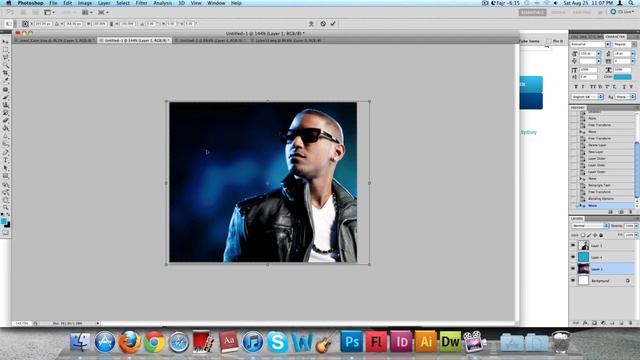Open the font size dropdown
Image resolution: width=640 pixels, height=360 pixels.
click(x=599, y=53)
